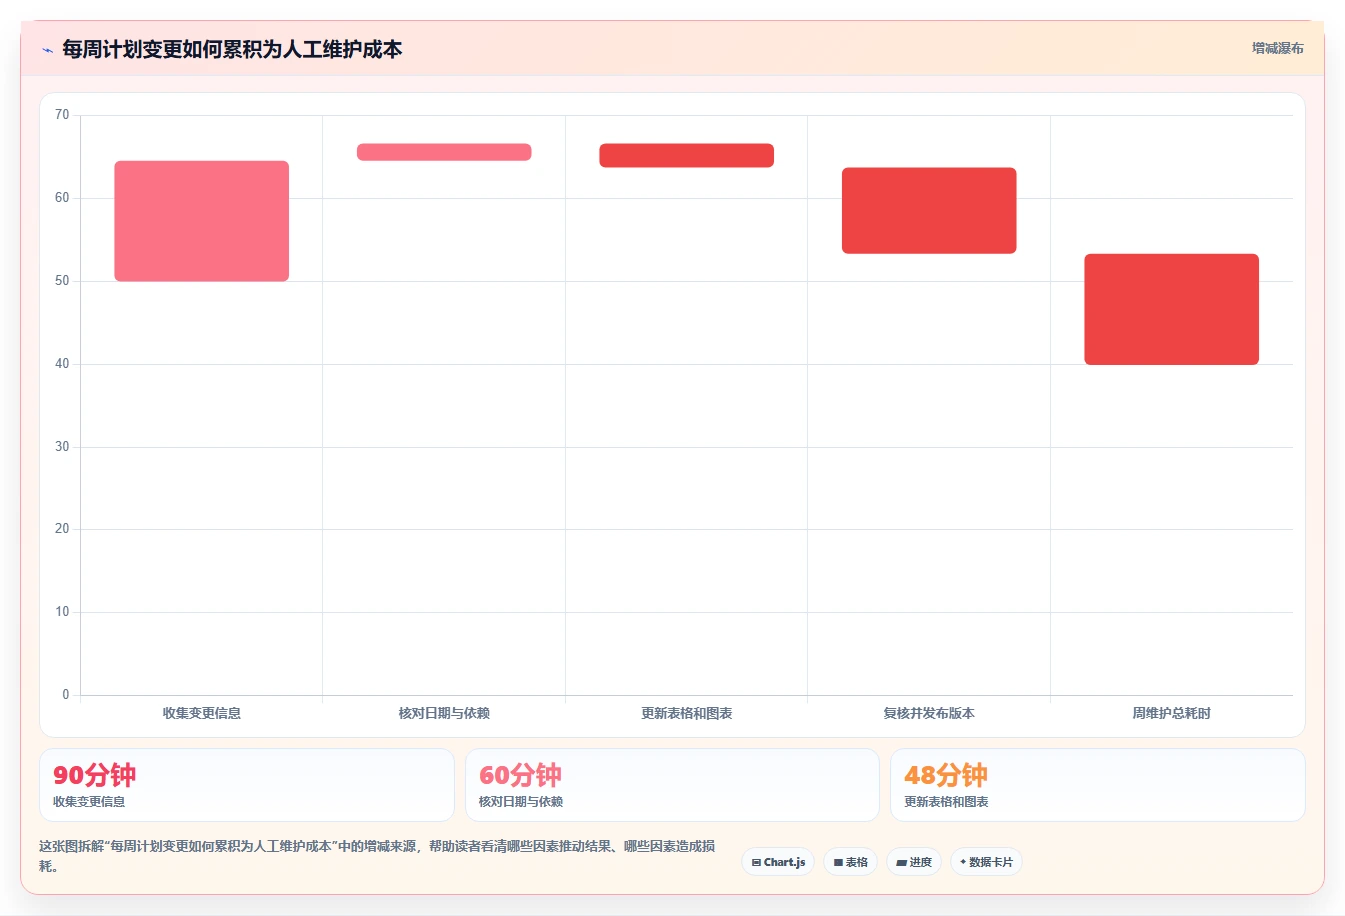1345x916 pixels.
Task: Click the lightning icon beside the chart title
Action: (47, 50)
